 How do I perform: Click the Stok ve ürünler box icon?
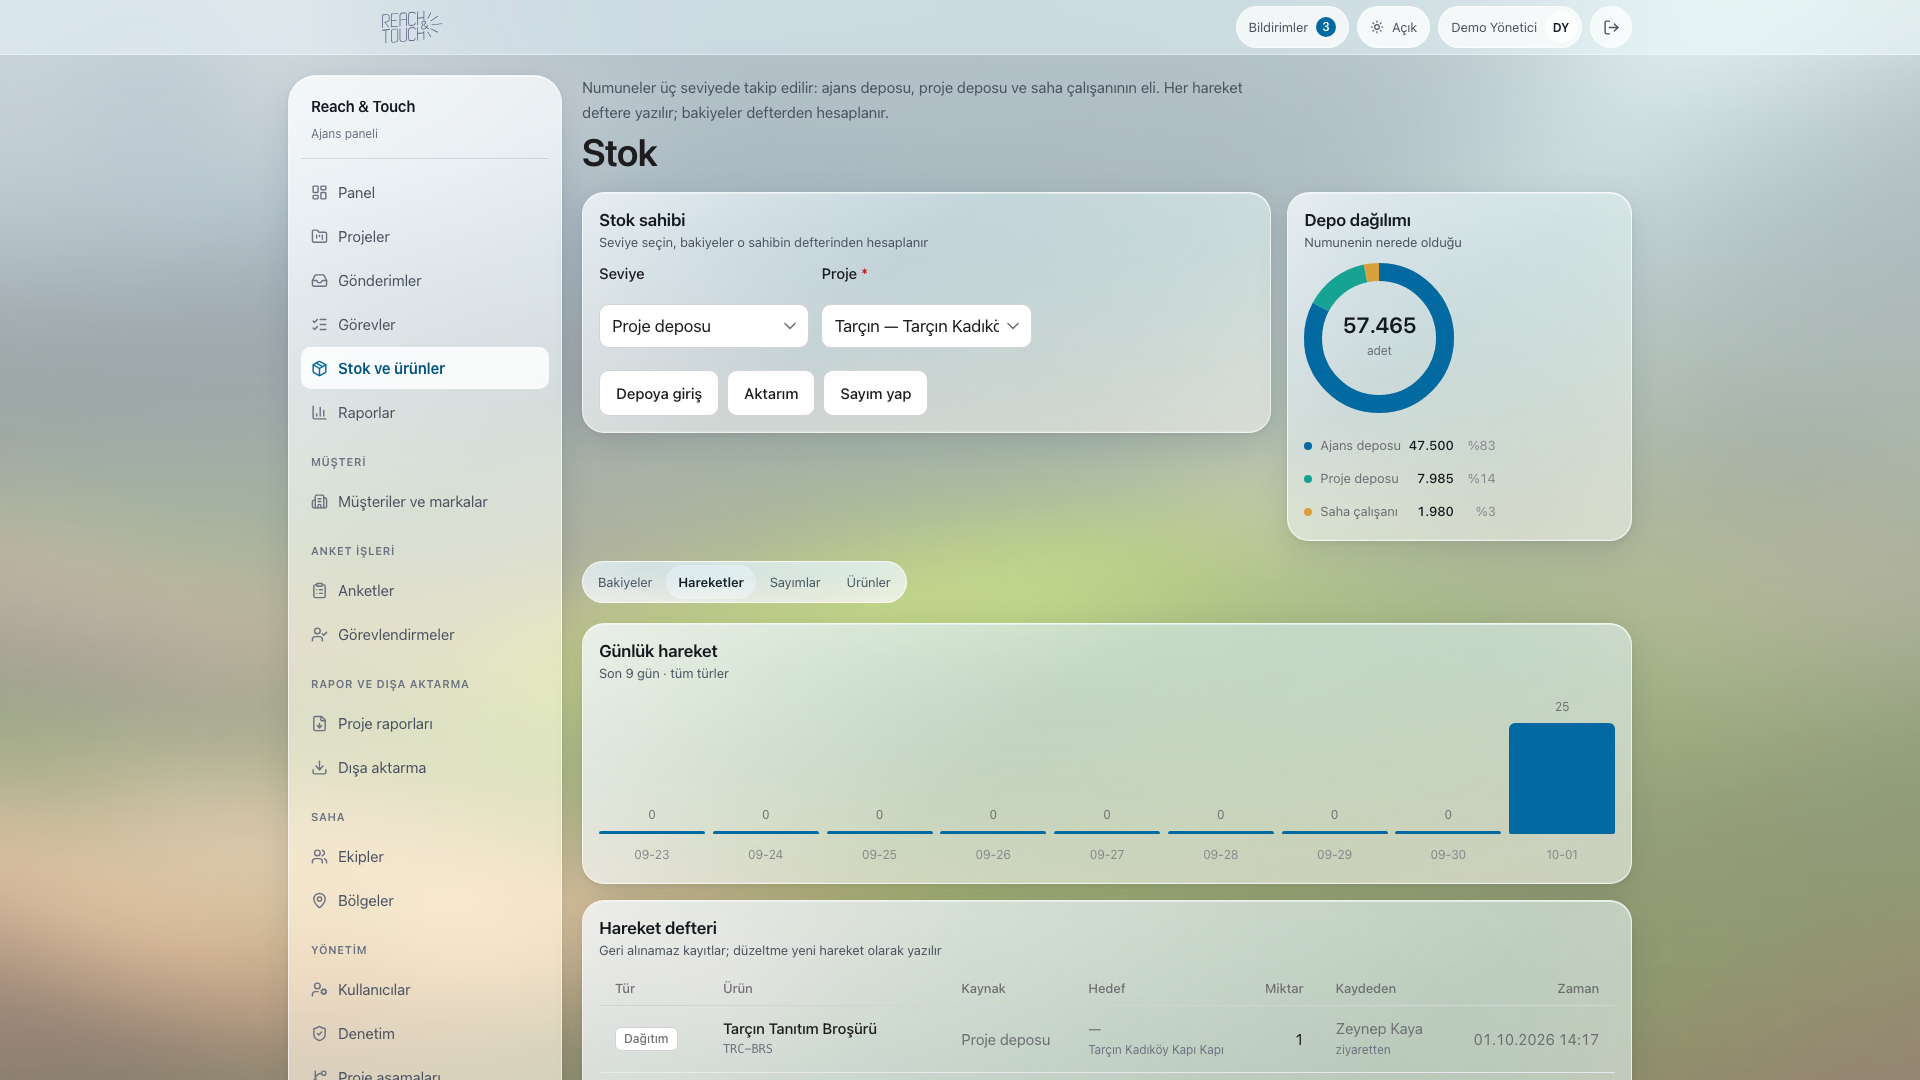319,369
